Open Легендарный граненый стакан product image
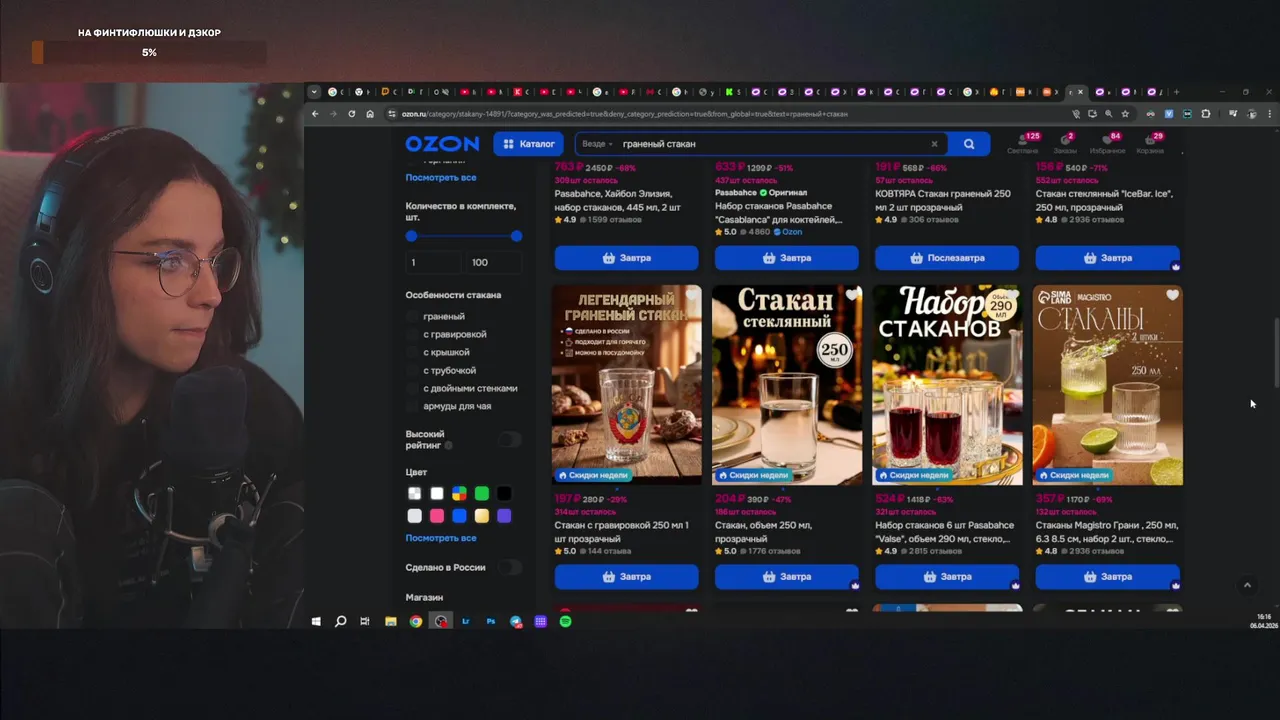The width and height of the screenshot is (1280, 720). 627,385
